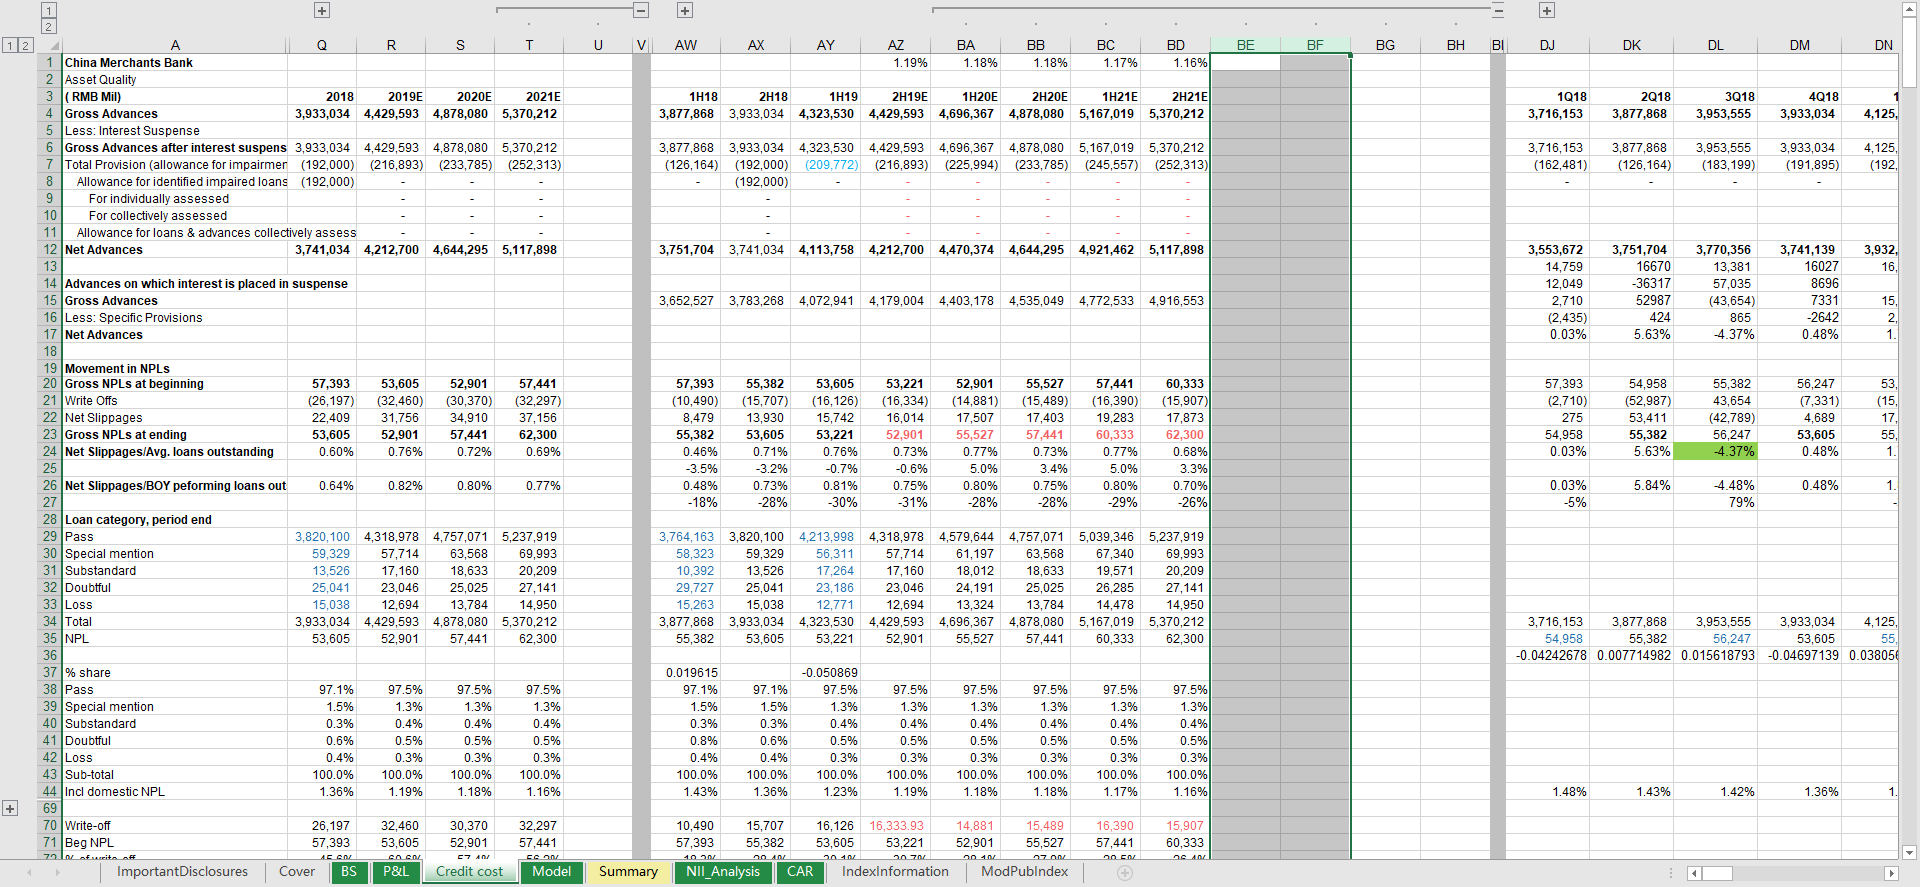Show column outline level 2
Viewport: 1920px width, 887px height.
tap(48, 27)
